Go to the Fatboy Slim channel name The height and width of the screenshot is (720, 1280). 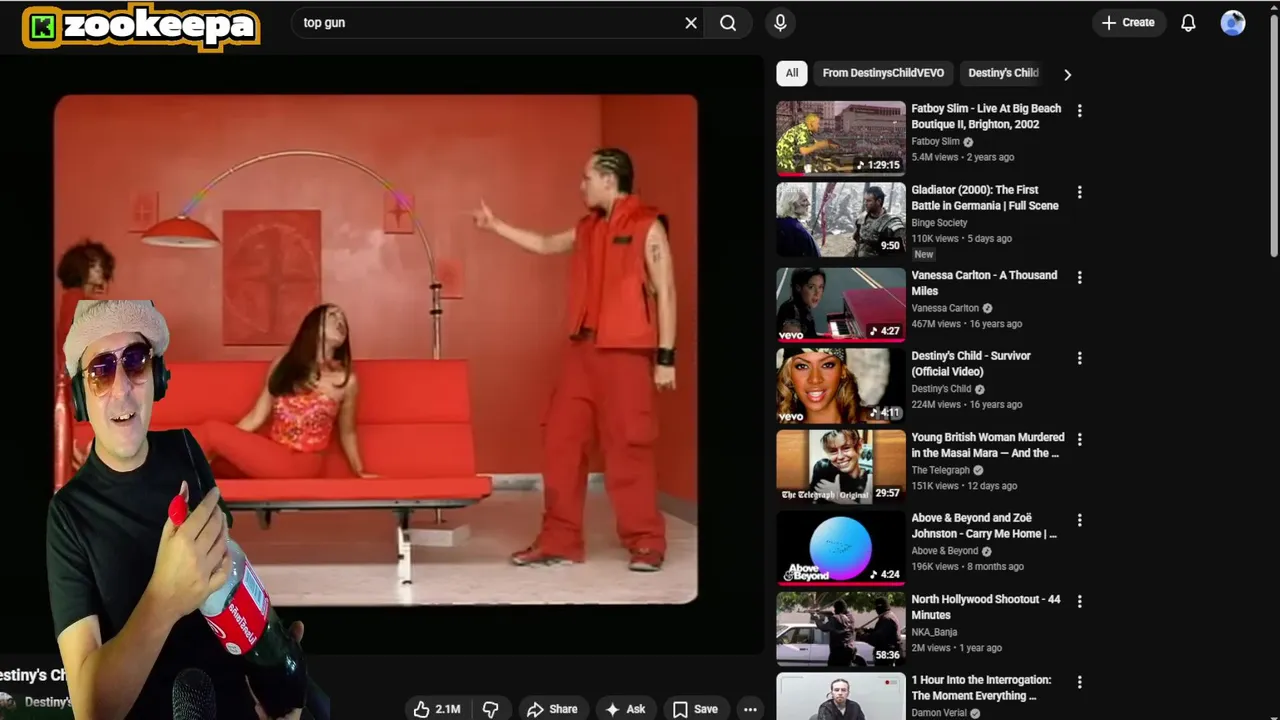coord(935,142)
